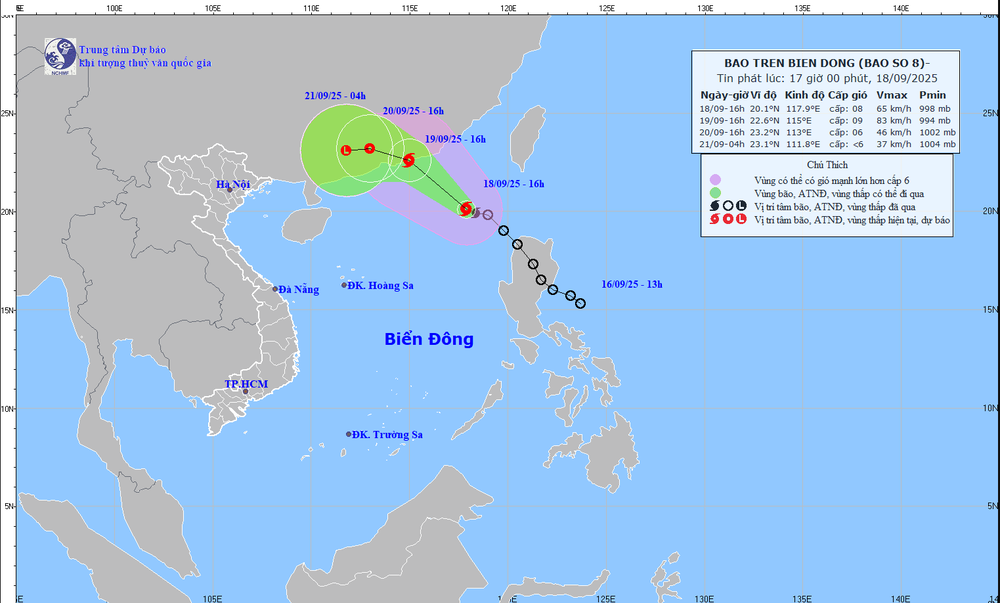The height and width of the screenshot is (603, 1000).
Task: Click the Hà Nội city dot marker
Action: pyautogui.click(x=230, y=190)
